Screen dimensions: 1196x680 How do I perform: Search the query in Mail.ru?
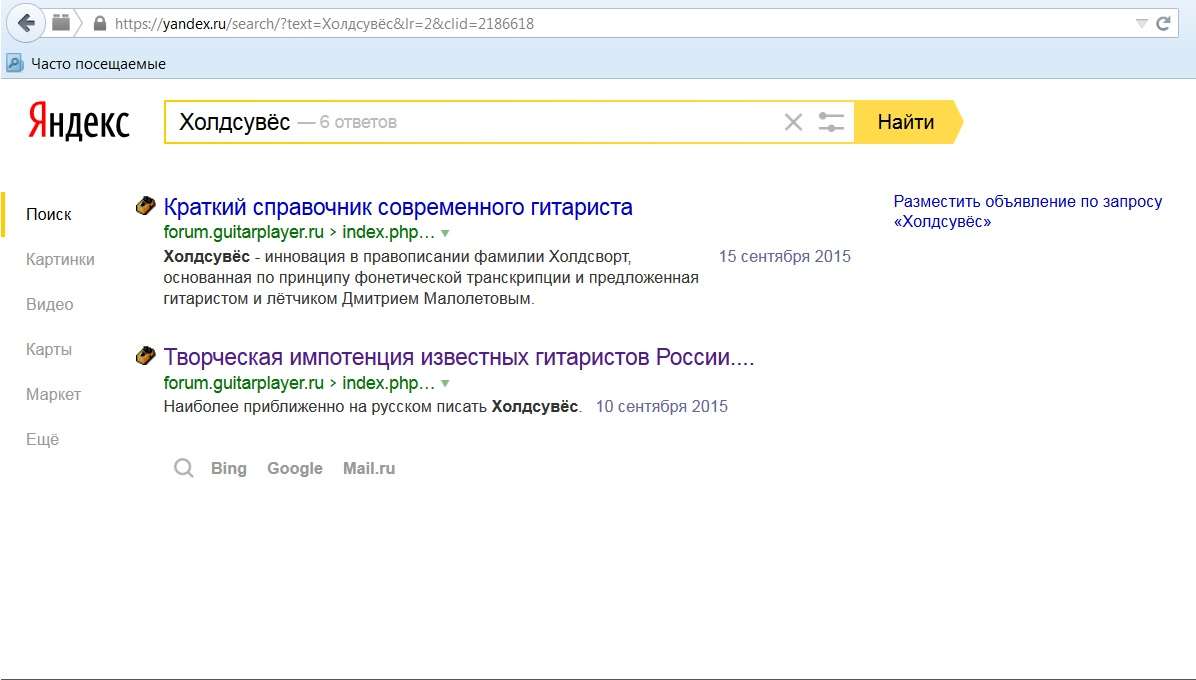369,468
